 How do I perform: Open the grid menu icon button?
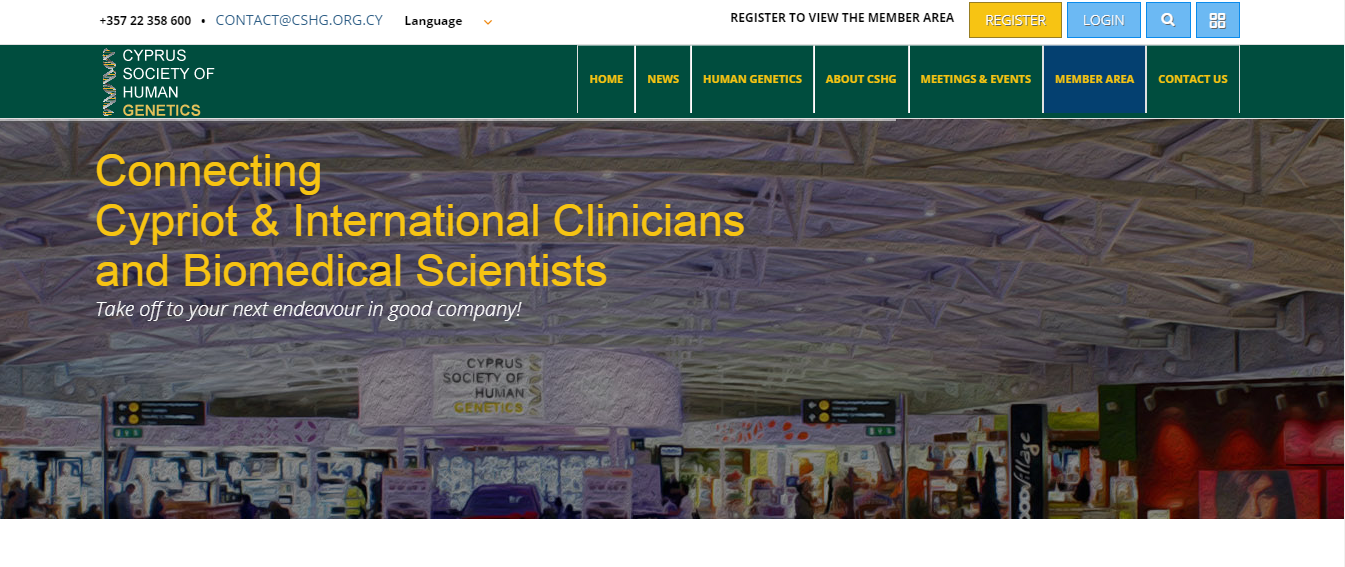(x=1217, y=20)
